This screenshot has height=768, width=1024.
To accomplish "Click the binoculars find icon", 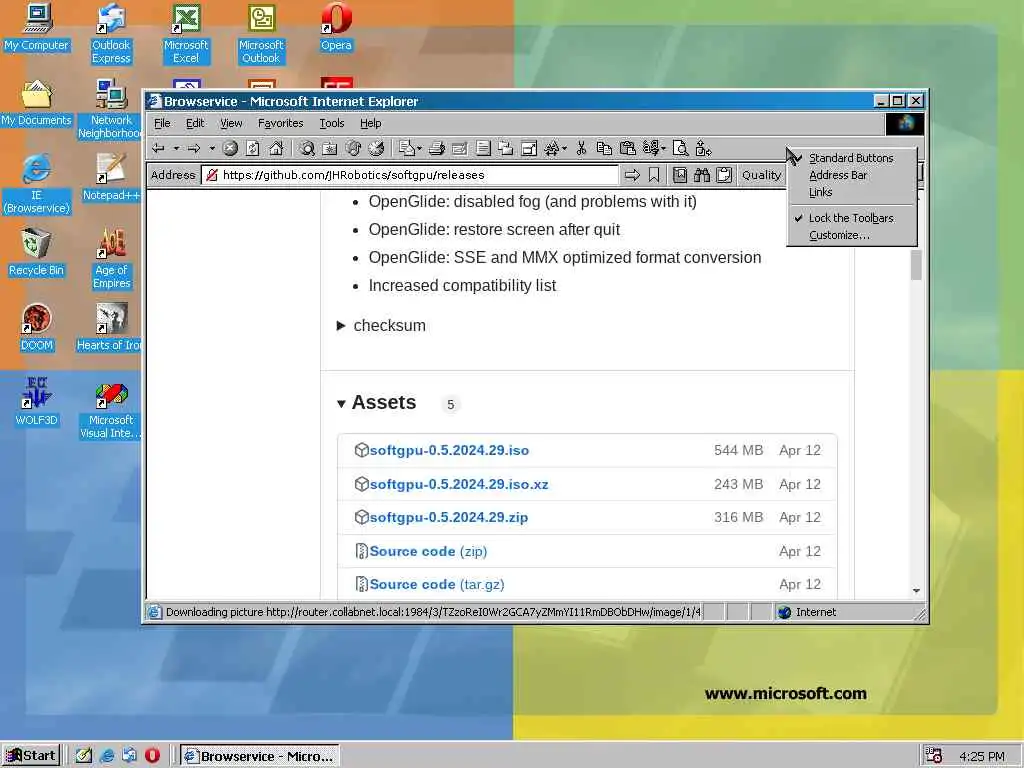I will [x=701, y=175].
